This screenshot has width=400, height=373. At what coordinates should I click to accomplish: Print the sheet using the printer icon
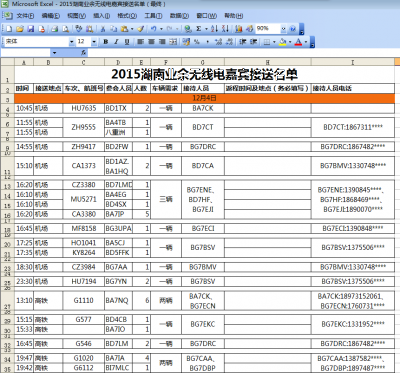[x=55, y=29]
